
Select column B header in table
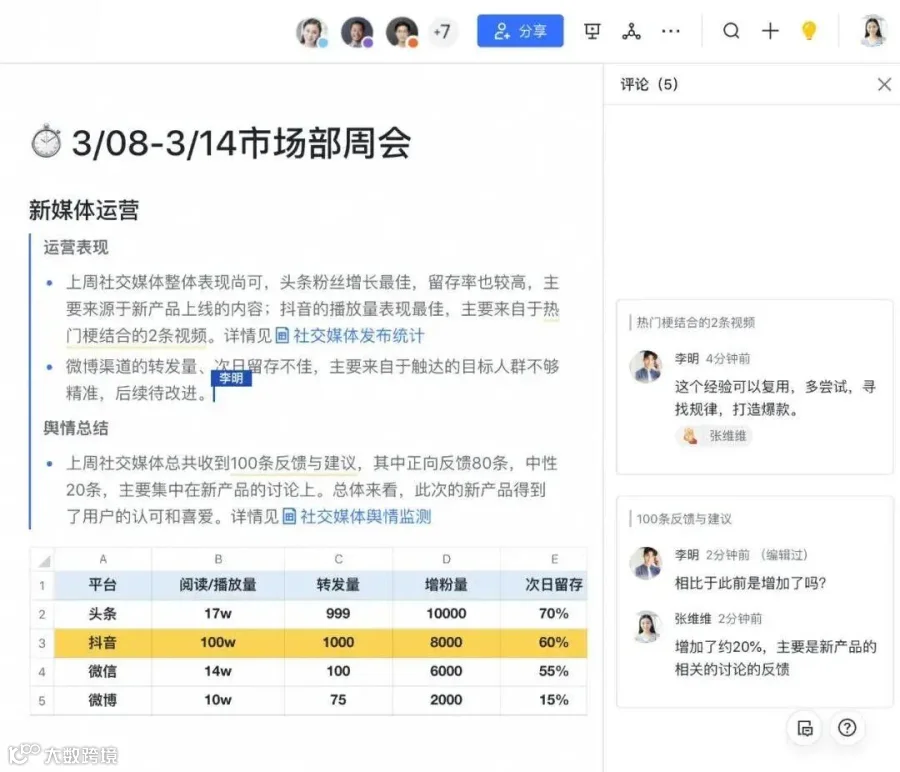218,560
